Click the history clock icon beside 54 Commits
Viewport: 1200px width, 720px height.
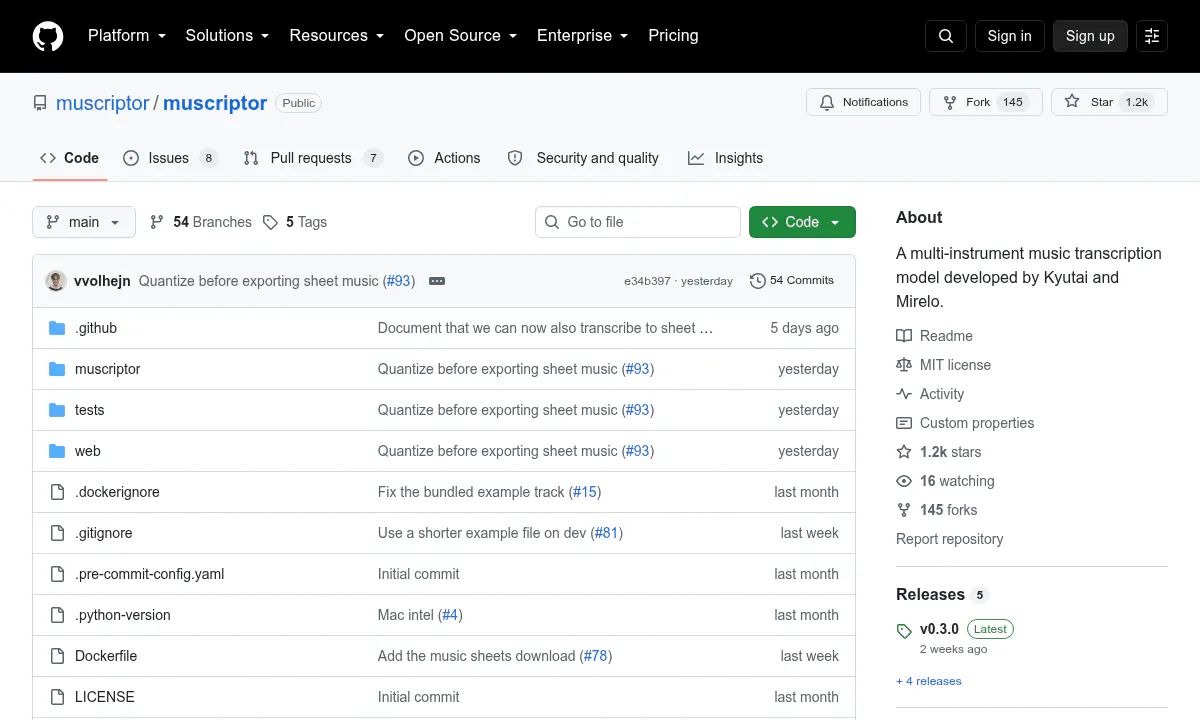(x=758, y=281)
